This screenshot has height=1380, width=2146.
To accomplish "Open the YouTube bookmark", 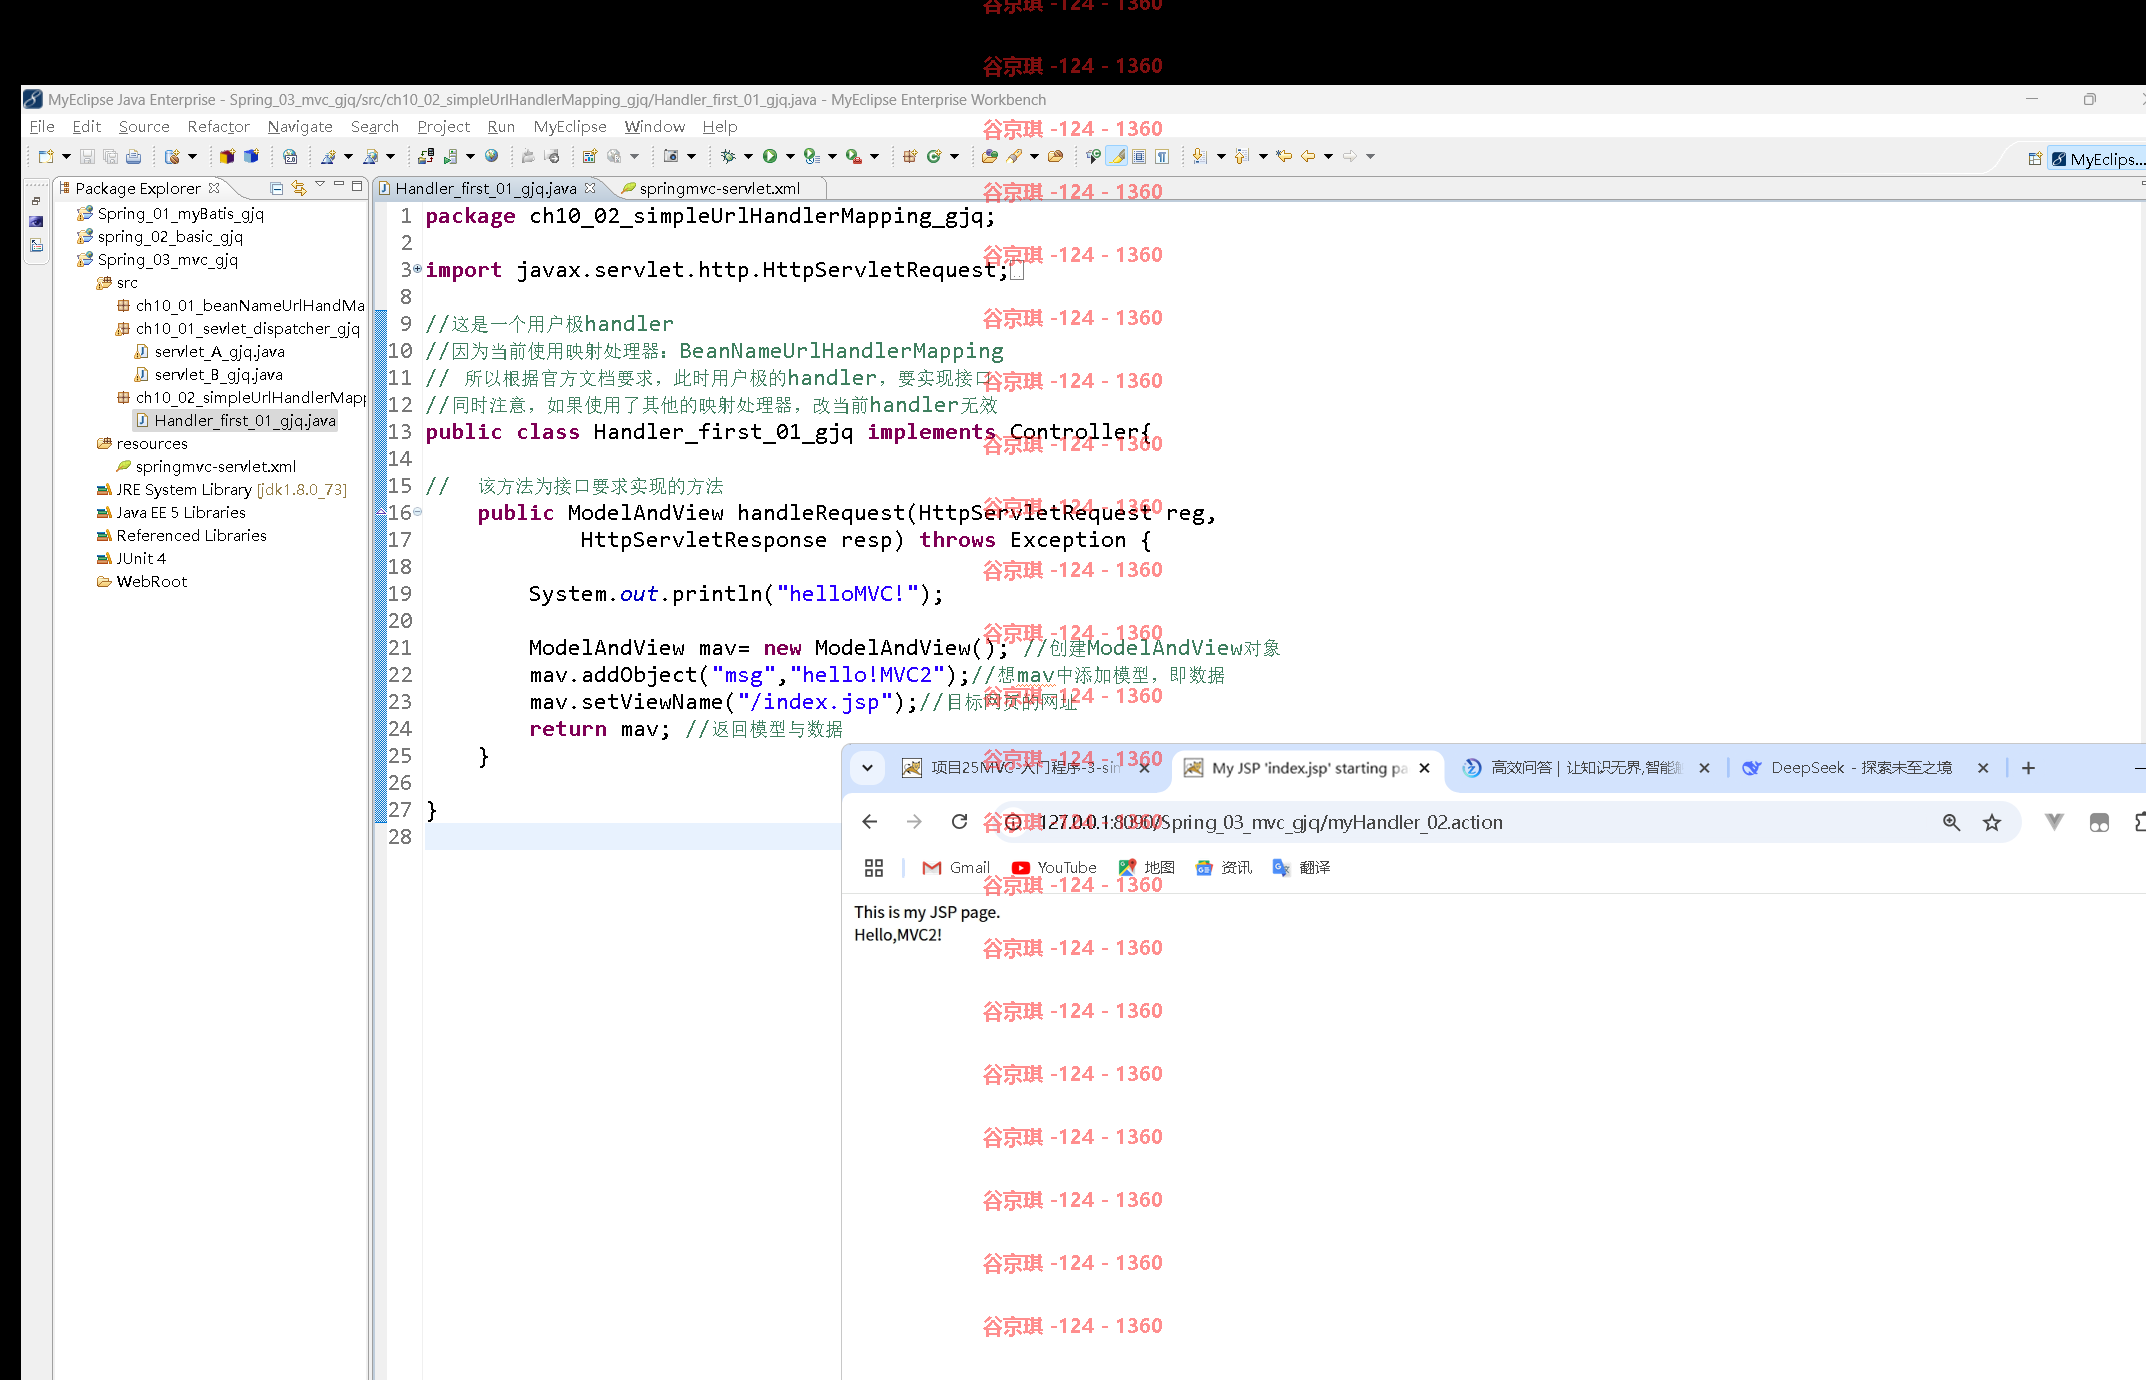I will (1054, 868).
